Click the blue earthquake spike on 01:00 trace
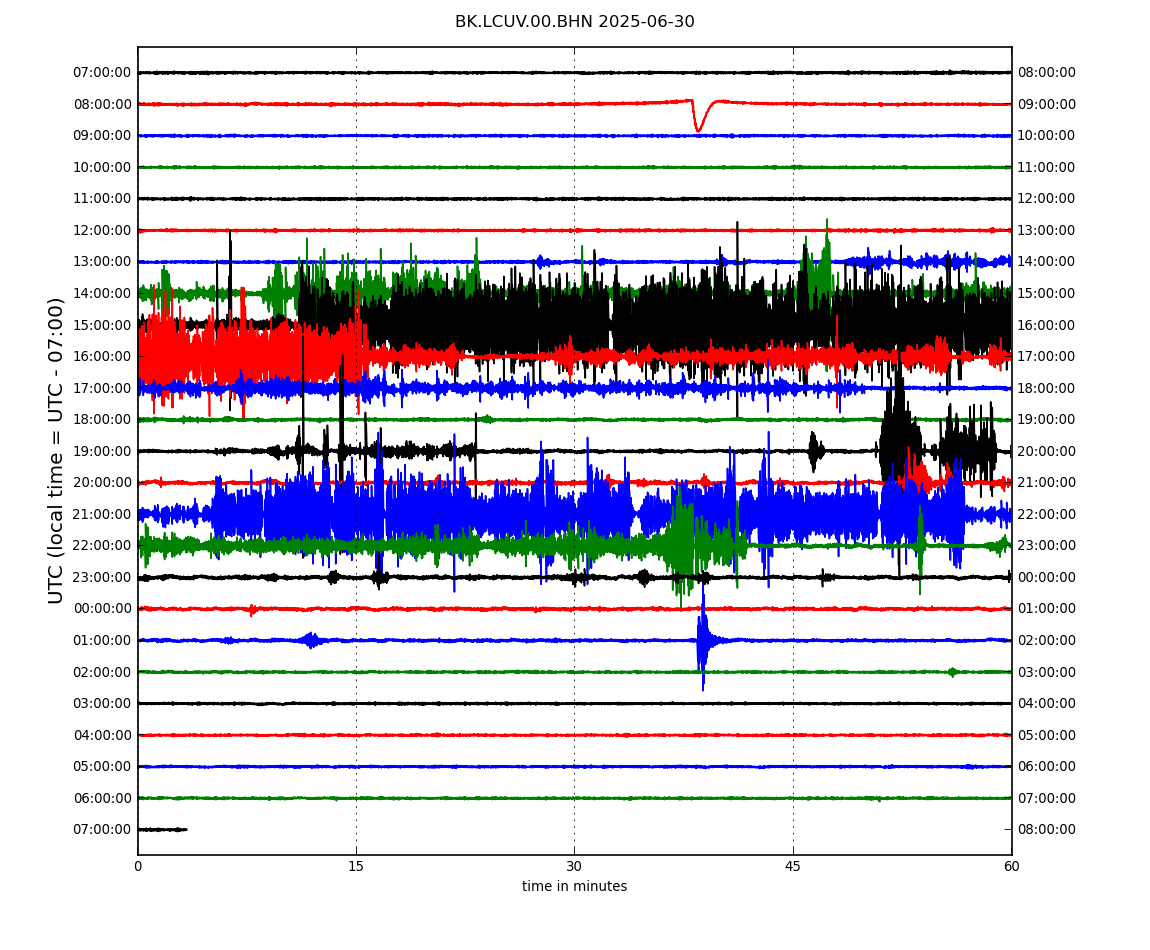Viewport: 1150px width, 950px height. 703,638
